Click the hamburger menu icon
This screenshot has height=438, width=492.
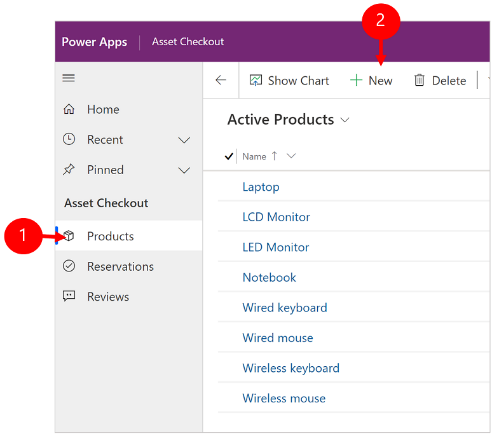pos(68,78)
